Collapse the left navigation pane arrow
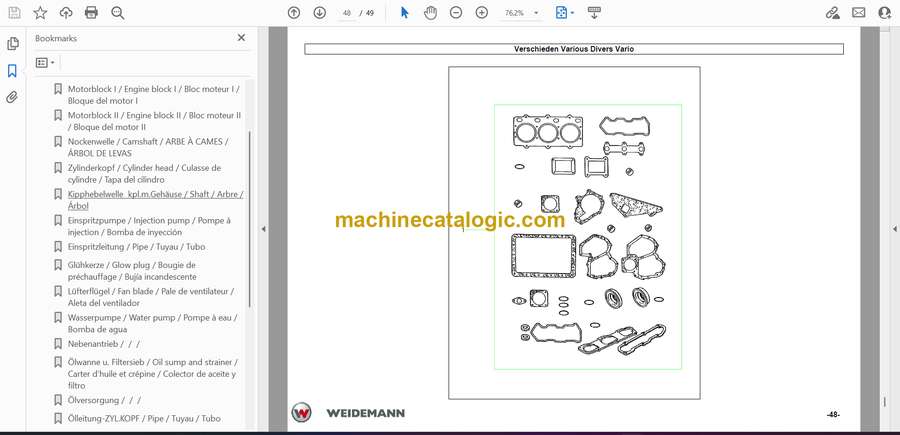 (x=263, y=229)
